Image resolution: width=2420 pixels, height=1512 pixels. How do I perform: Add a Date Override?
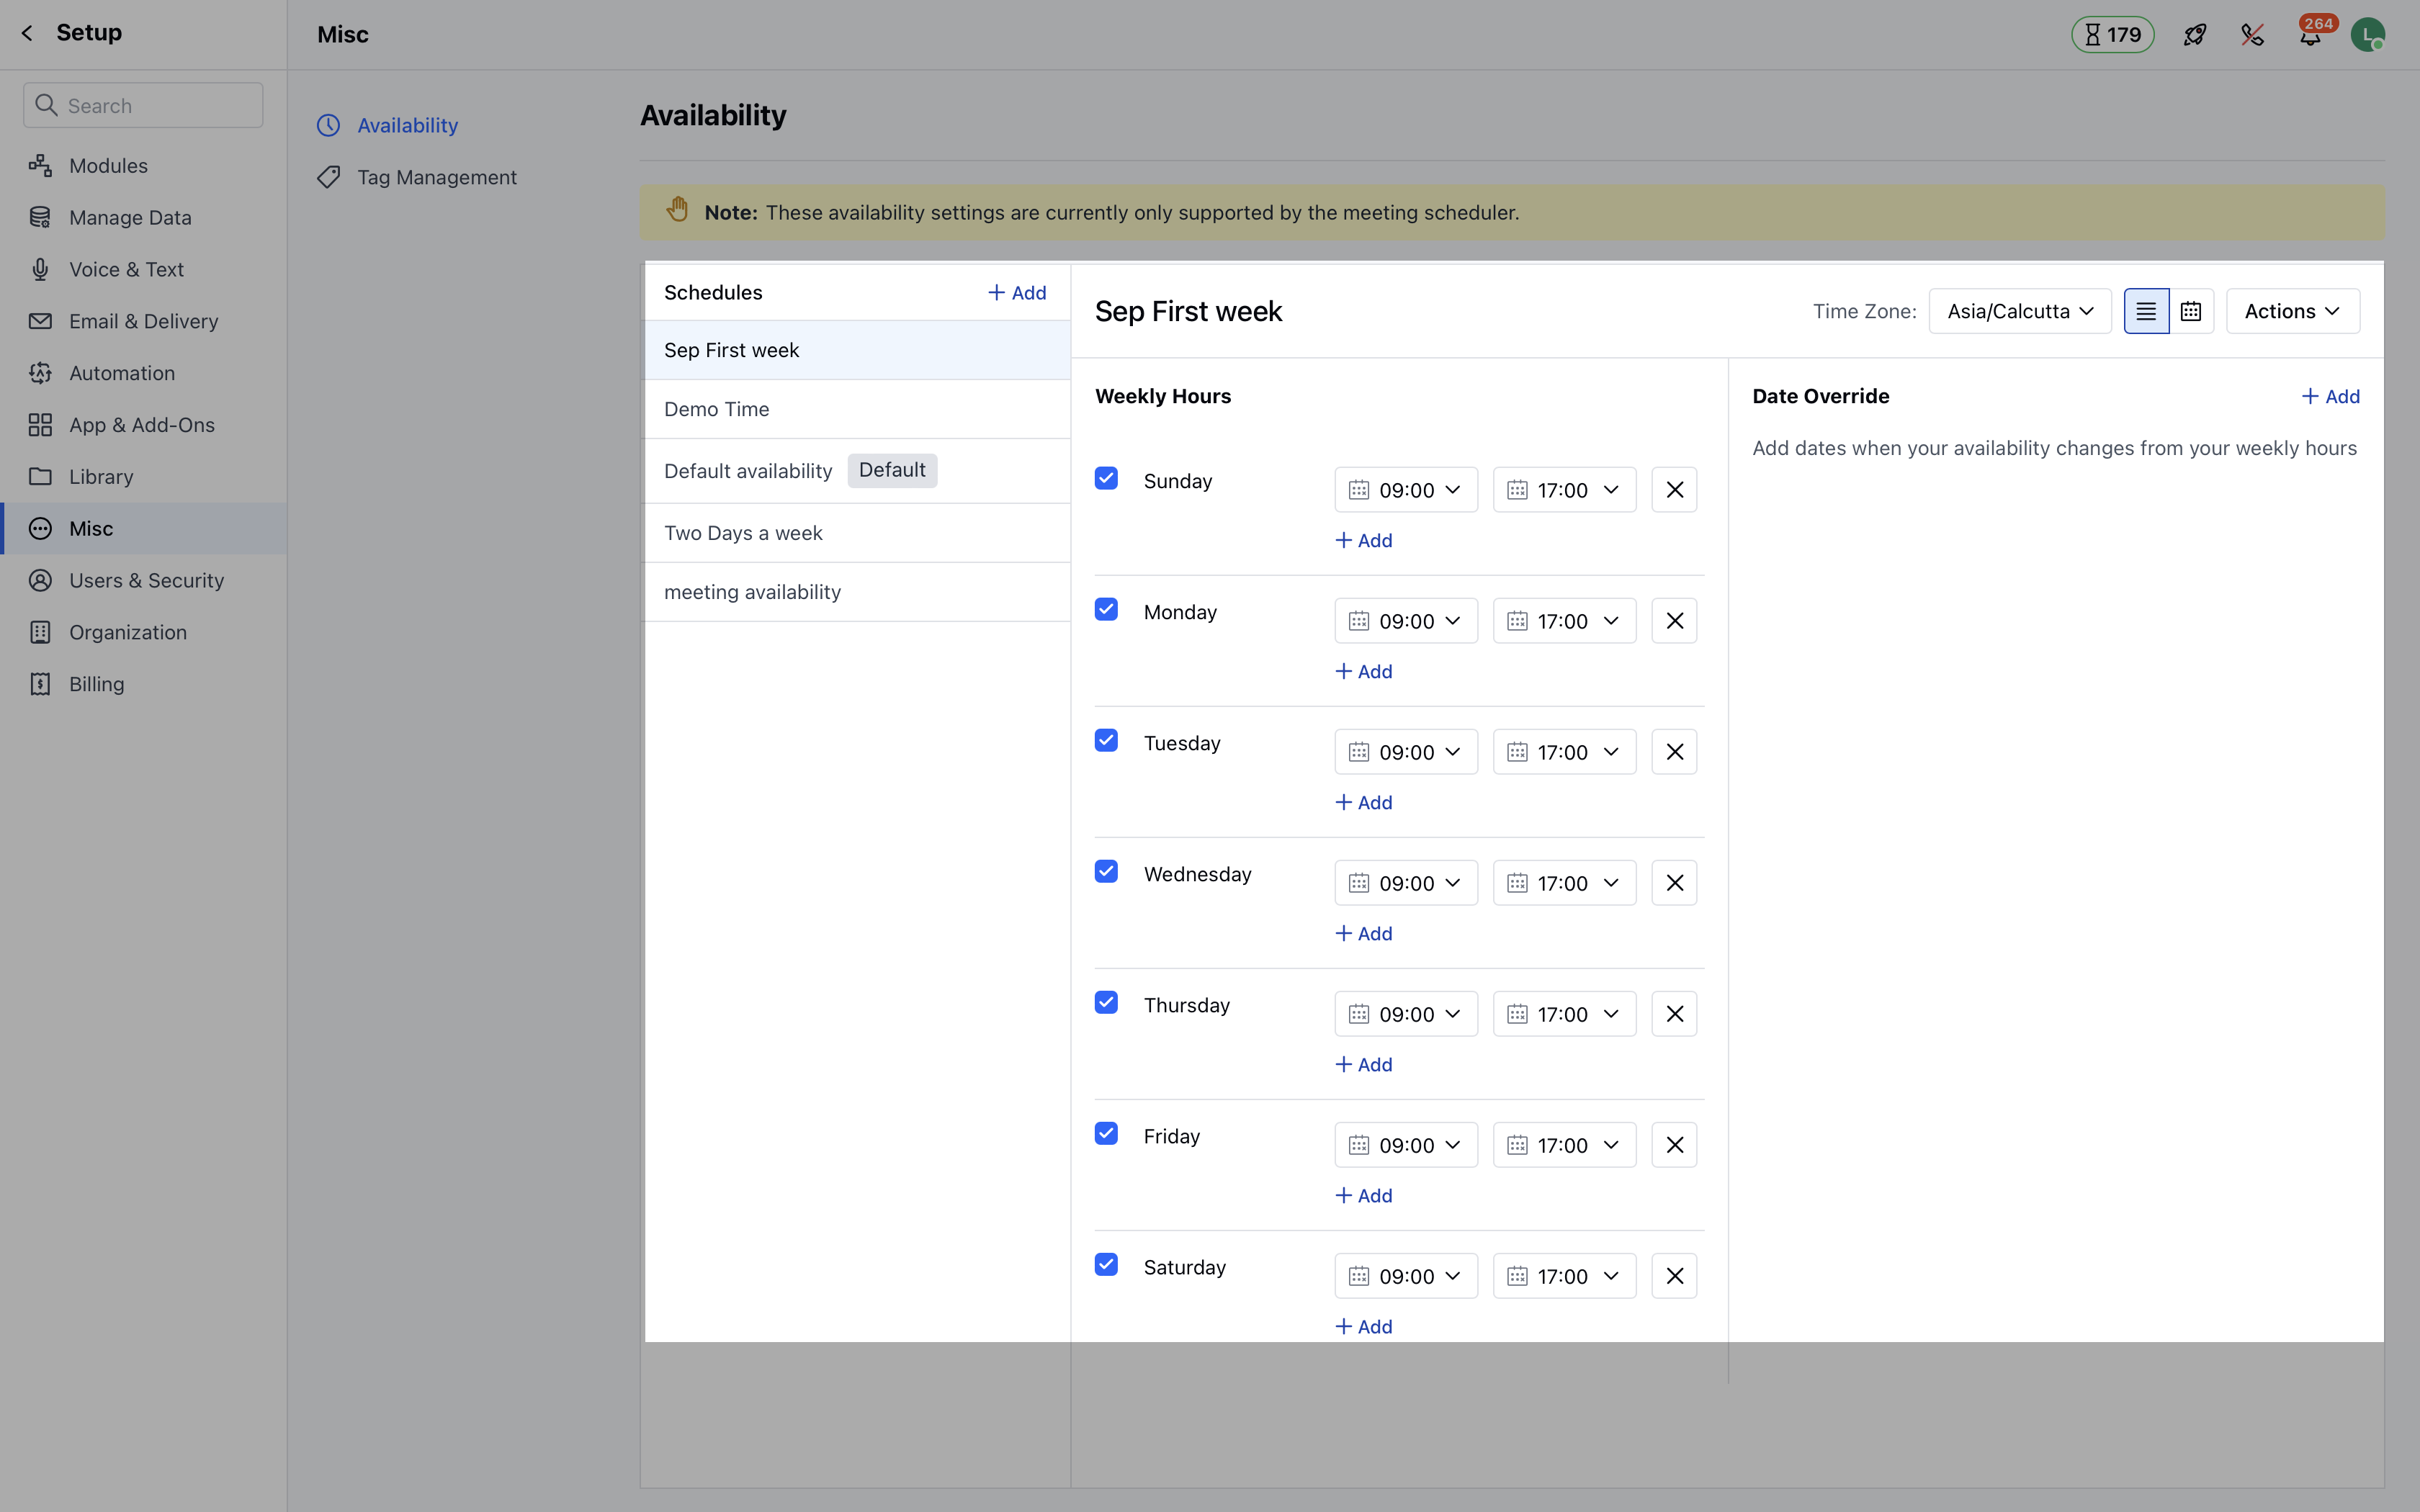click(2330, 396)
